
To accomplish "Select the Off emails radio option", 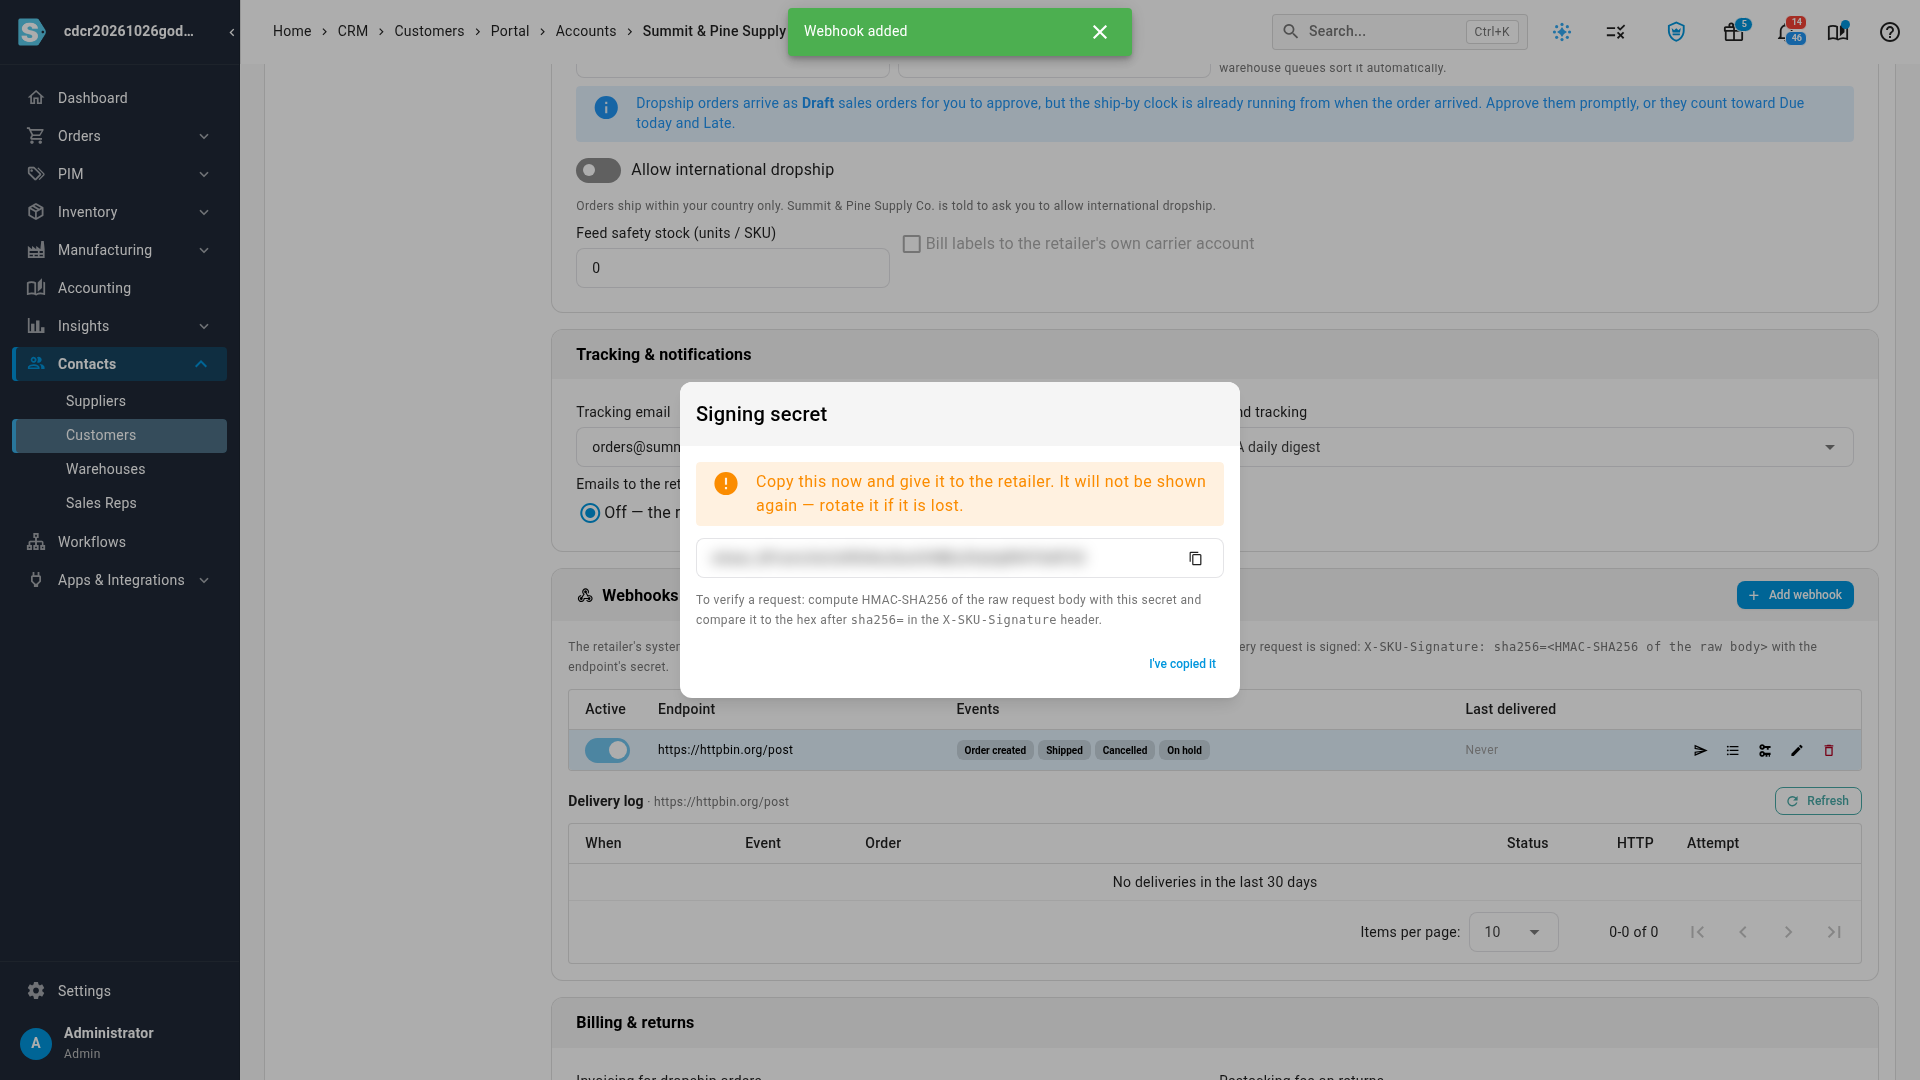I will point(590,513).
